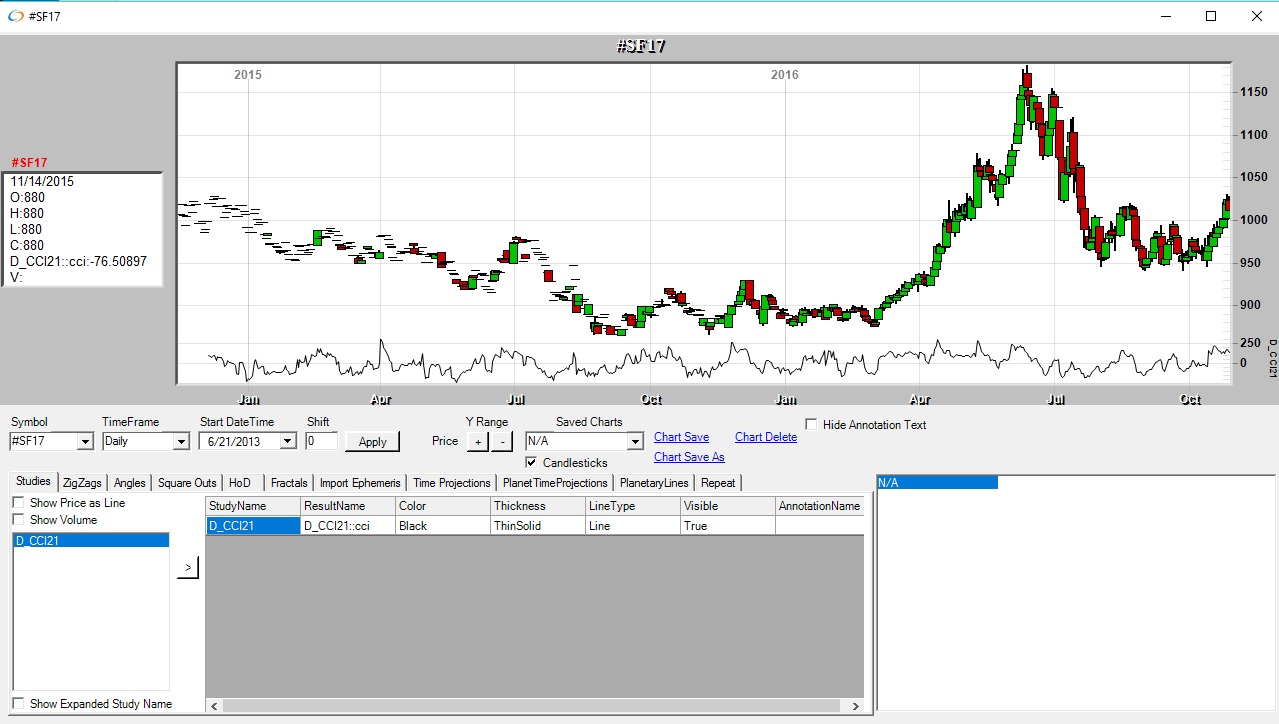Screen dimensions: 1279x724
Task: Click the app icon in title bar
Action: pyautogui.click(x=15, y=16)
